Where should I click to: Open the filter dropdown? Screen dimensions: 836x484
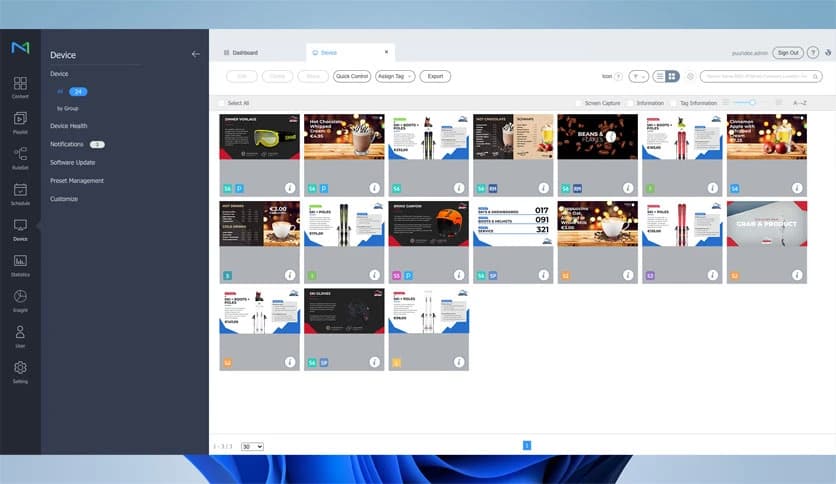click(638, 76)
